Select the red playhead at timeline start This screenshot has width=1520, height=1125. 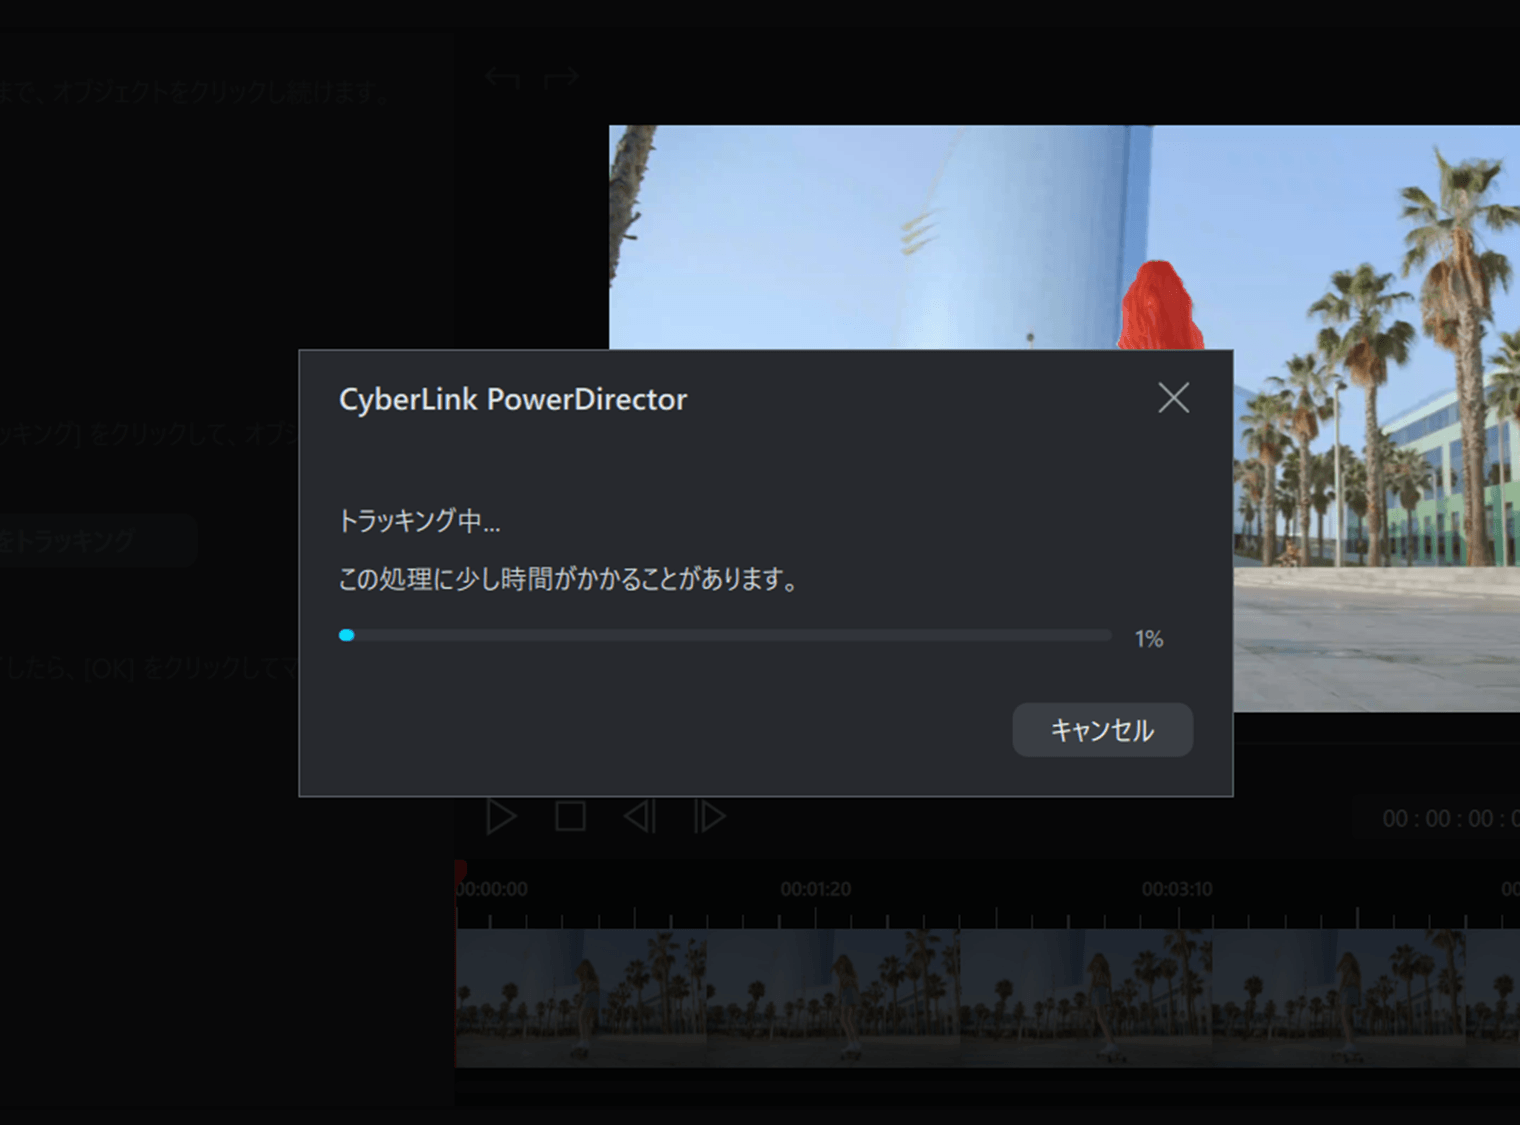point(460,871)
